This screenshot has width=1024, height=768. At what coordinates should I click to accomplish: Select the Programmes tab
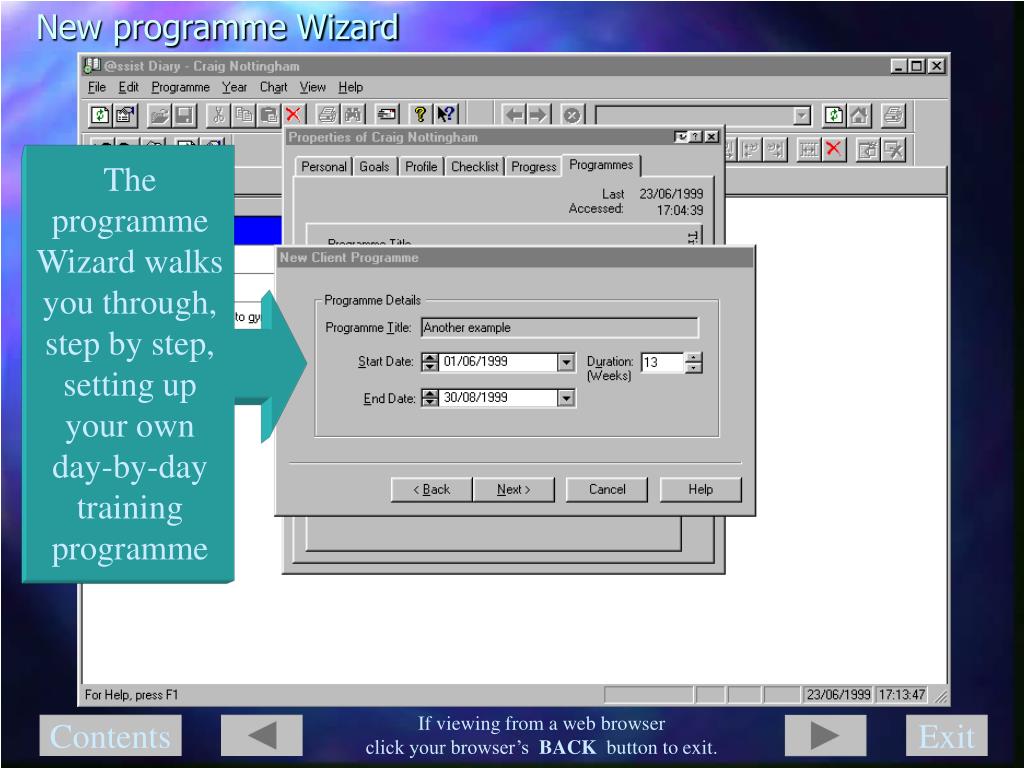601,165
